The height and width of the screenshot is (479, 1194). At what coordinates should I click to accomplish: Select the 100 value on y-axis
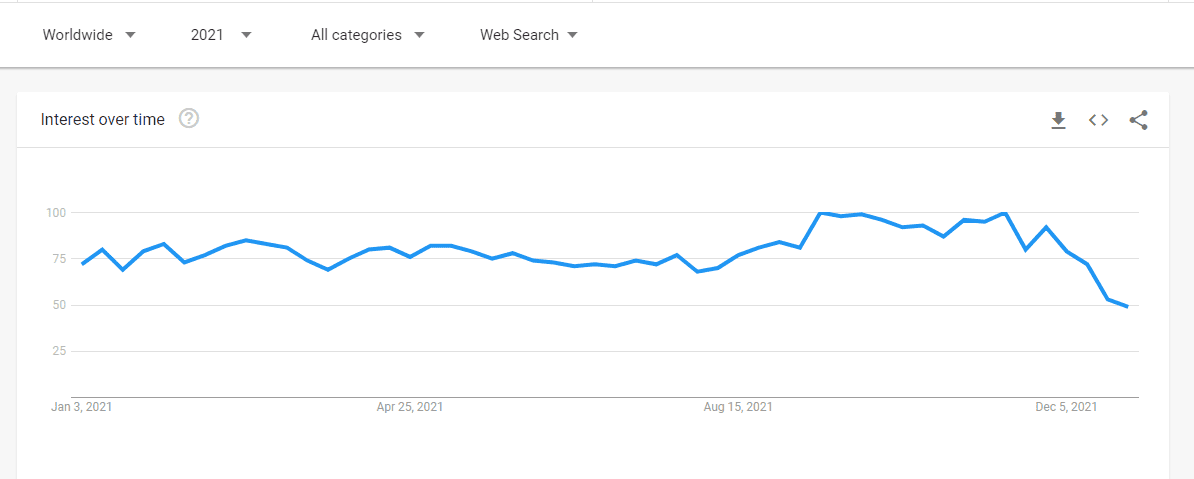tap(56, 212)
